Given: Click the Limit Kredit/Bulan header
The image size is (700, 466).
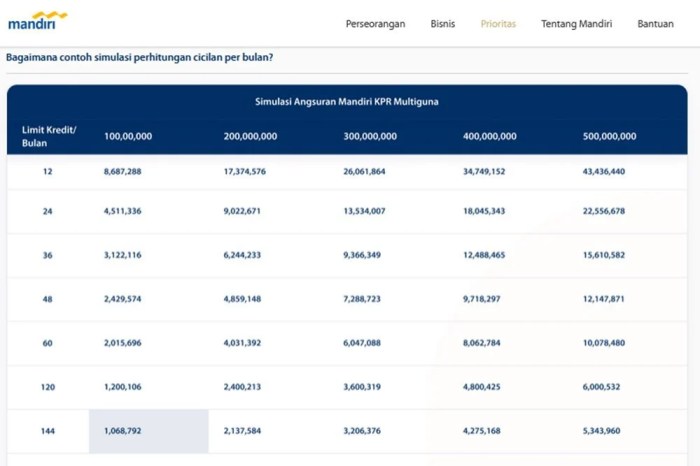Looking at the screenshot, I should (x=49, y=136).
